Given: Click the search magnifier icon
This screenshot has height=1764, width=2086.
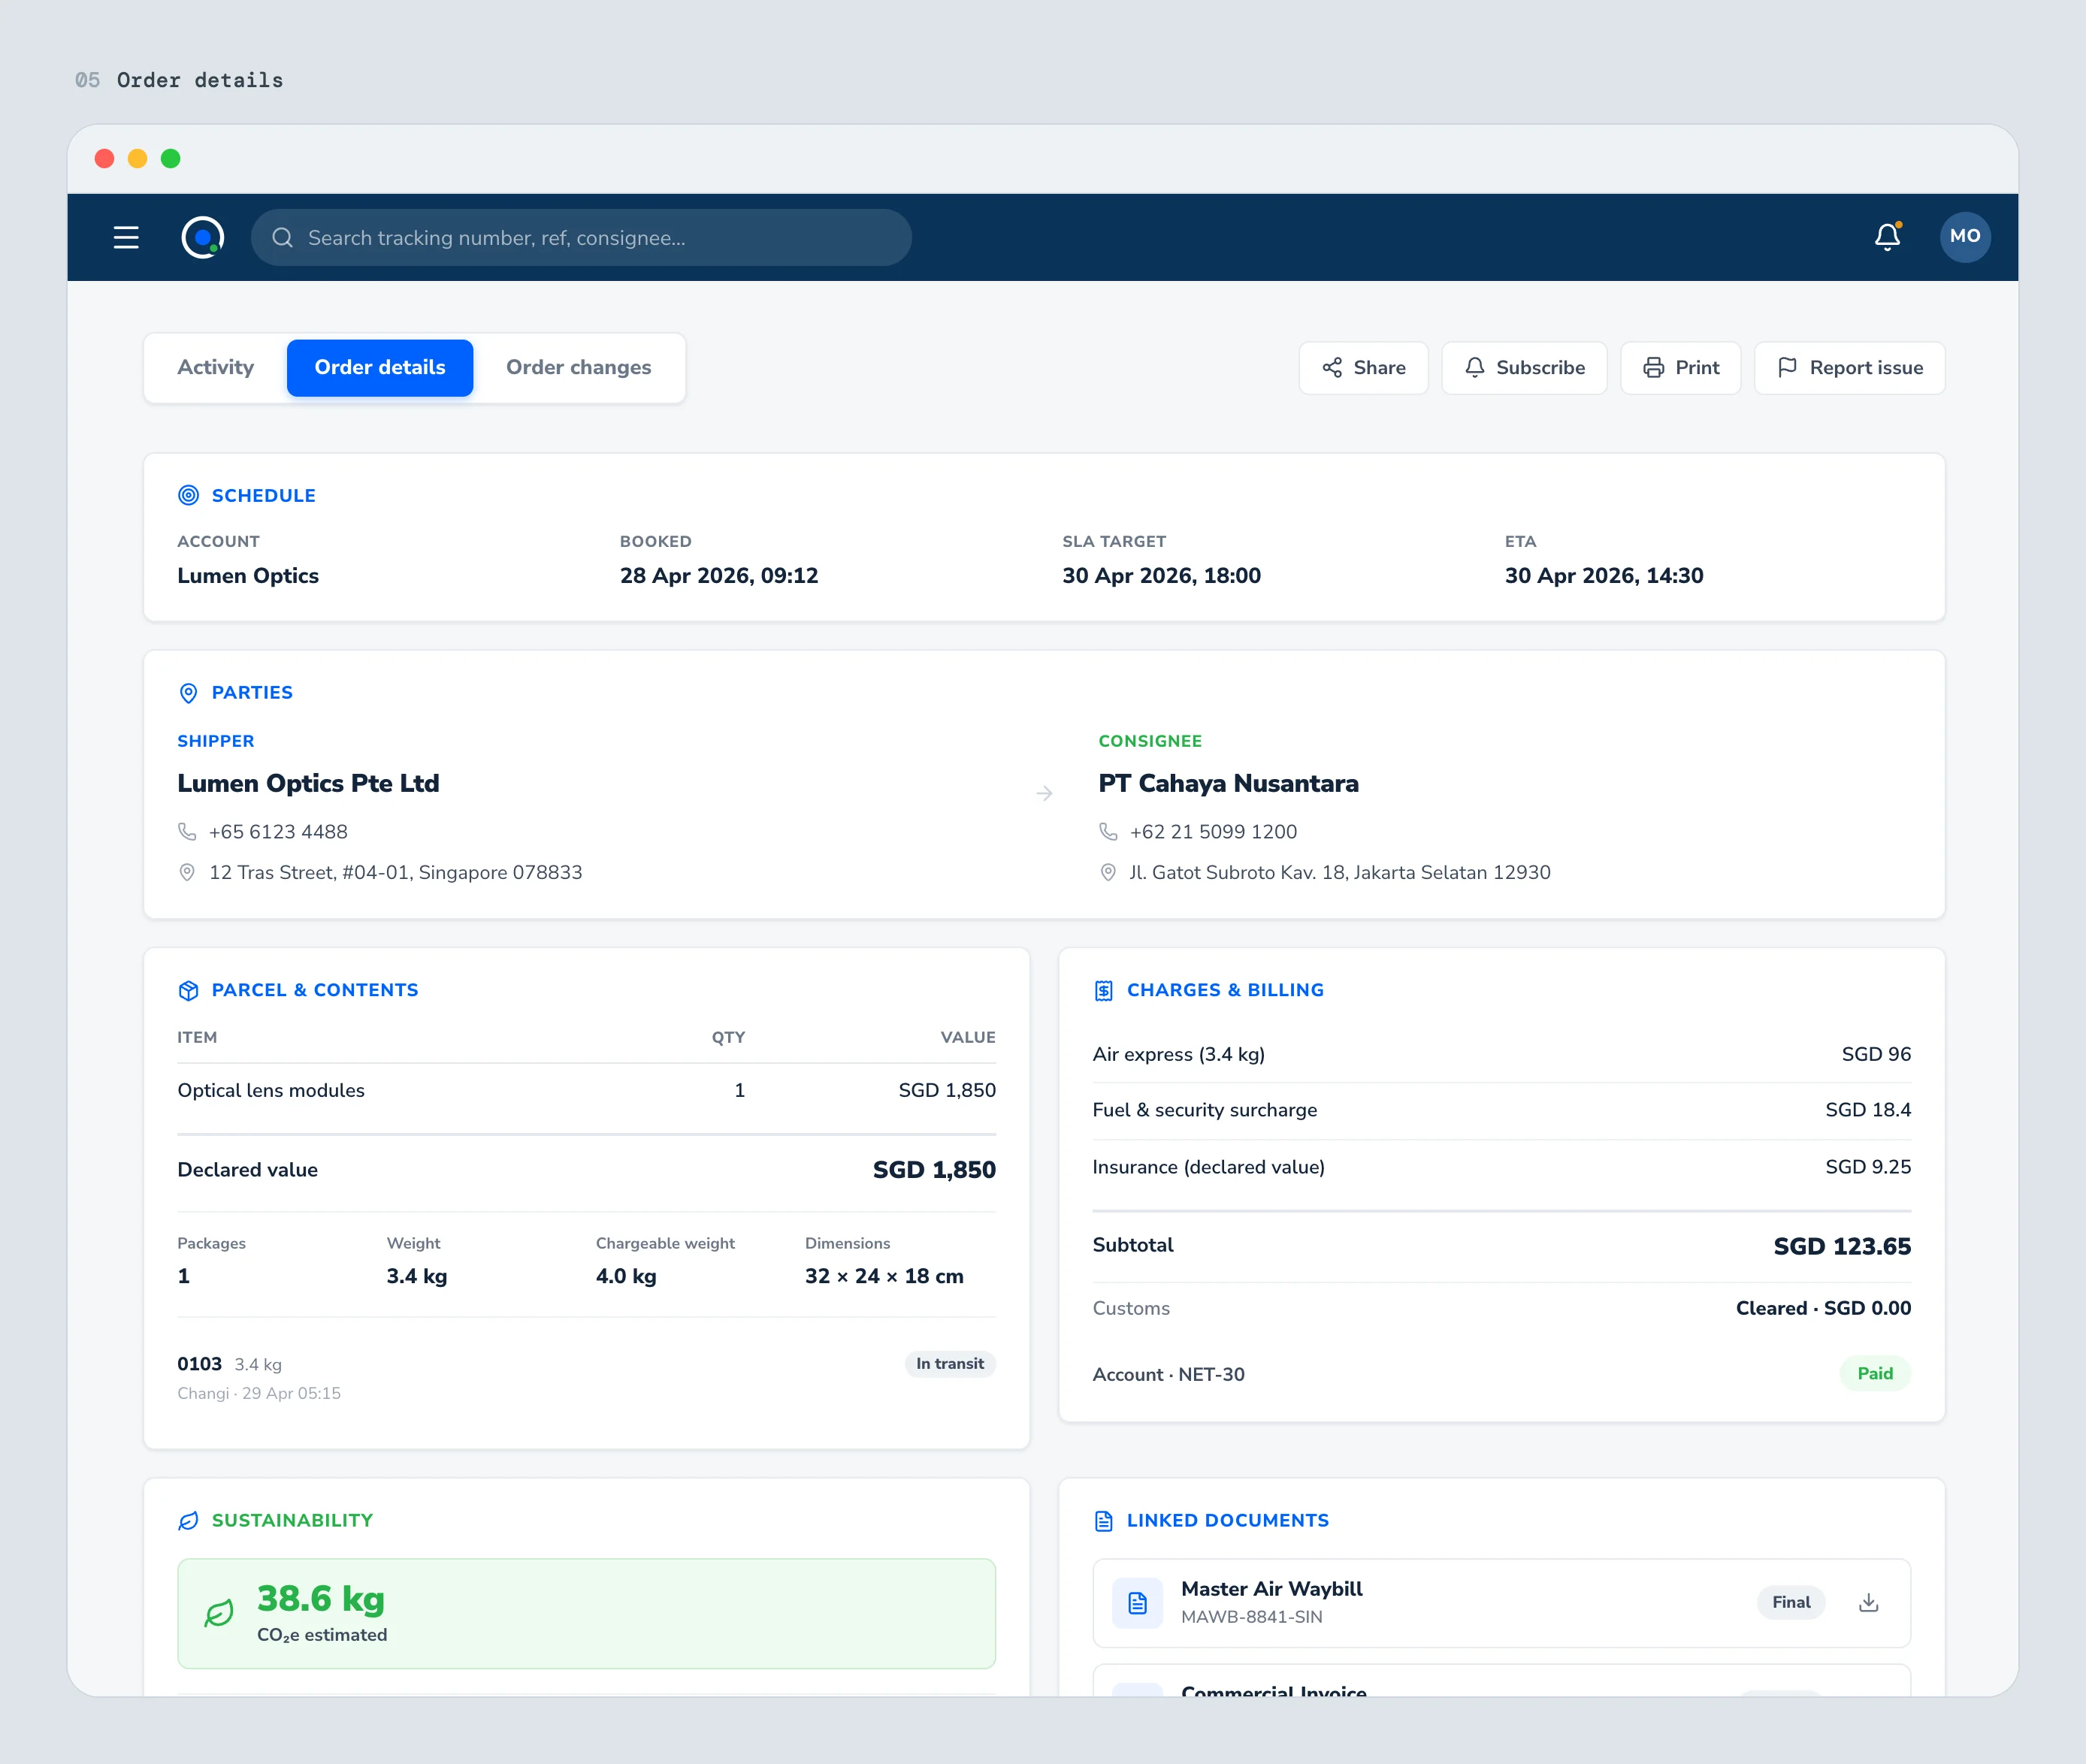Looking at the screenshot, I should click(283, 237).
